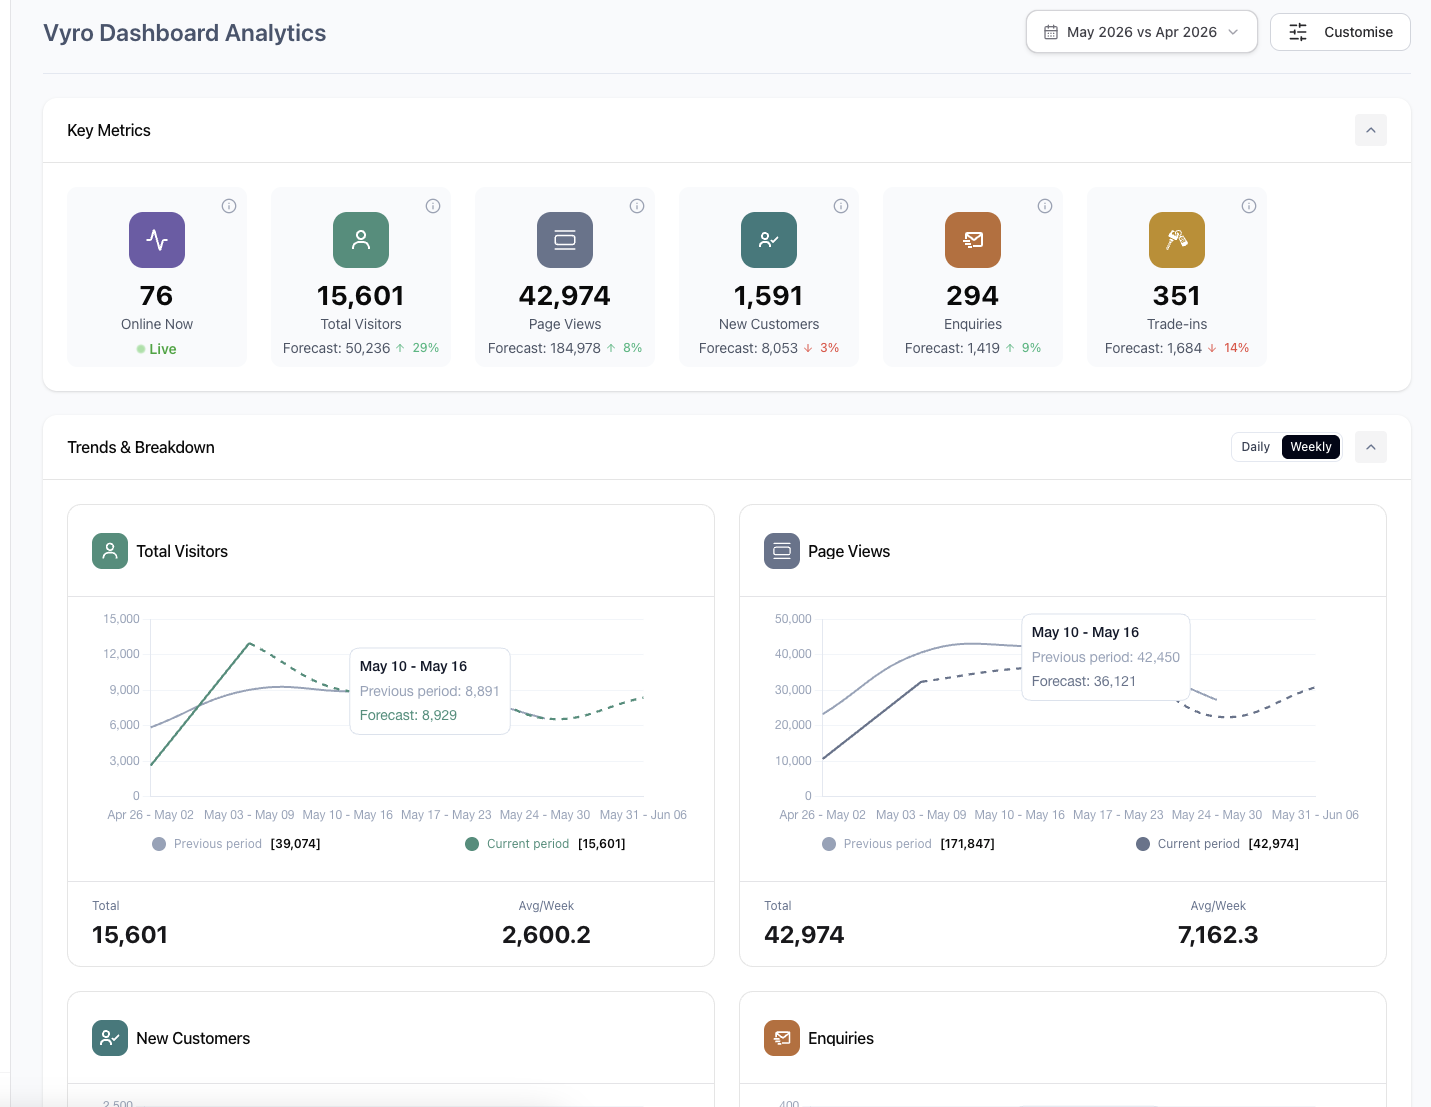This screenshot has width=1431, height=1107.
Task: Click the Enquiries chart panel title
Action: pos(841,1038)
